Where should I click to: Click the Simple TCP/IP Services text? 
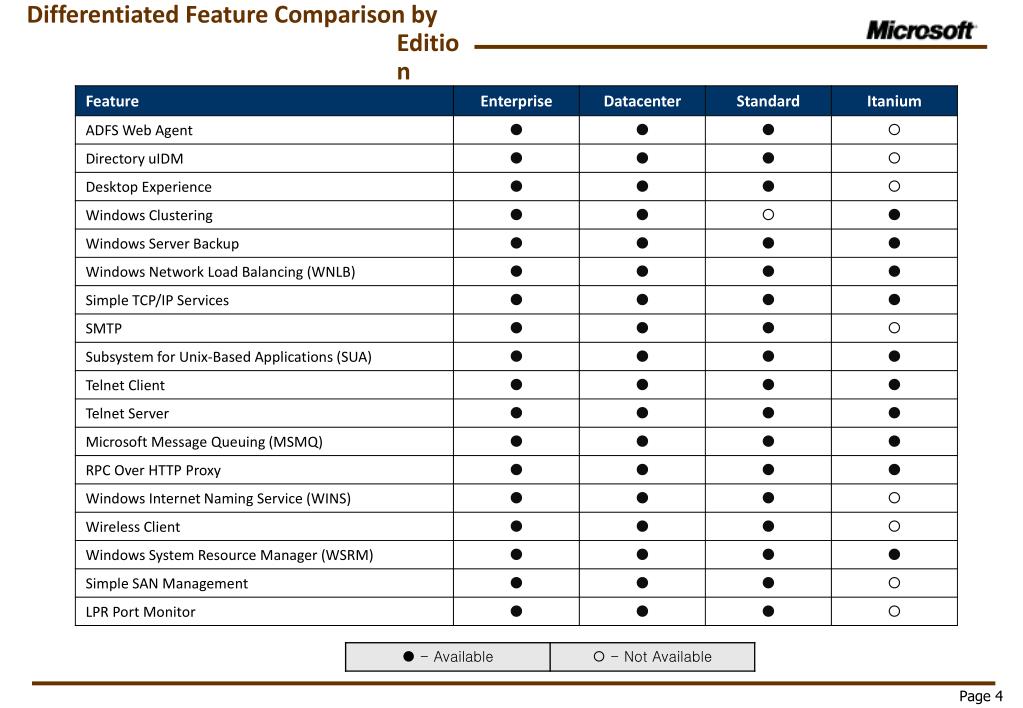(157, 300)
